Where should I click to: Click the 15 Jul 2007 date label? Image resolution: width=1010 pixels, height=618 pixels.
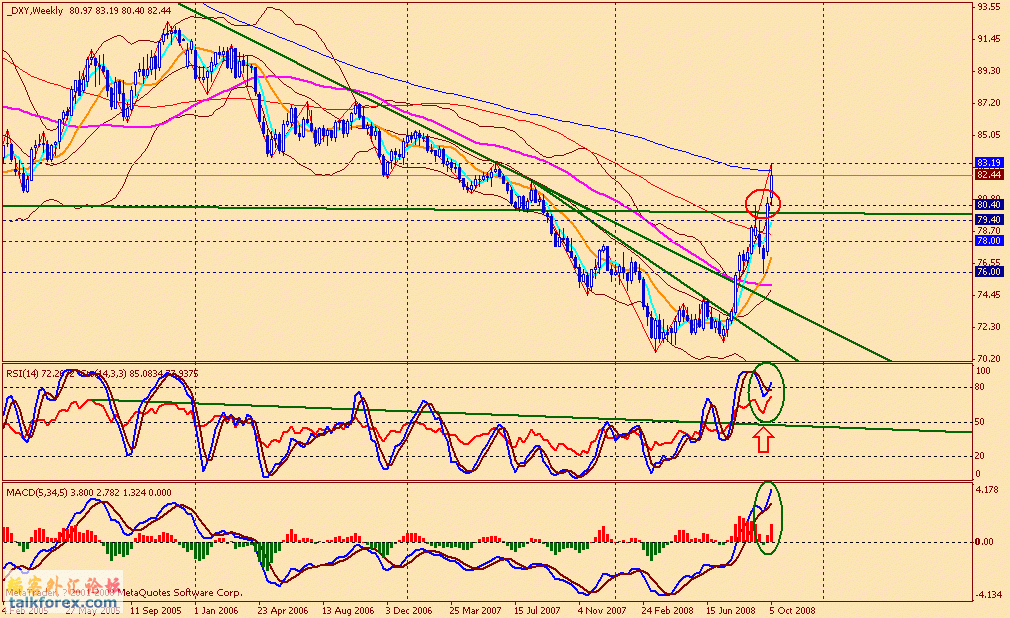pos(537,610)
